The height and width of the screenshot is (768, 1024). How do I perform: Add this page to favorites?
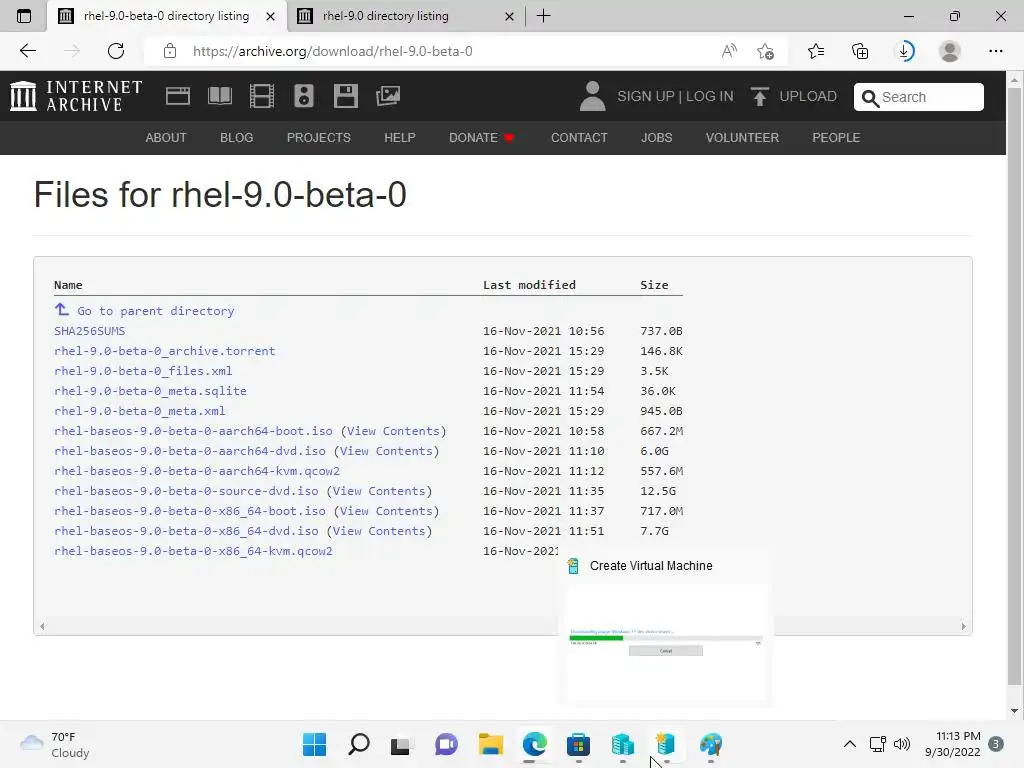click(x=765, y=51)
